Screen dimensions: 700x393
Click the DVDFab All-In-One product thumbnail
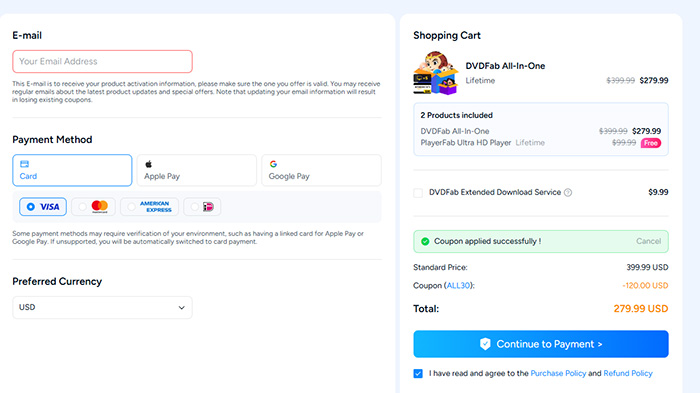(436, 73)
